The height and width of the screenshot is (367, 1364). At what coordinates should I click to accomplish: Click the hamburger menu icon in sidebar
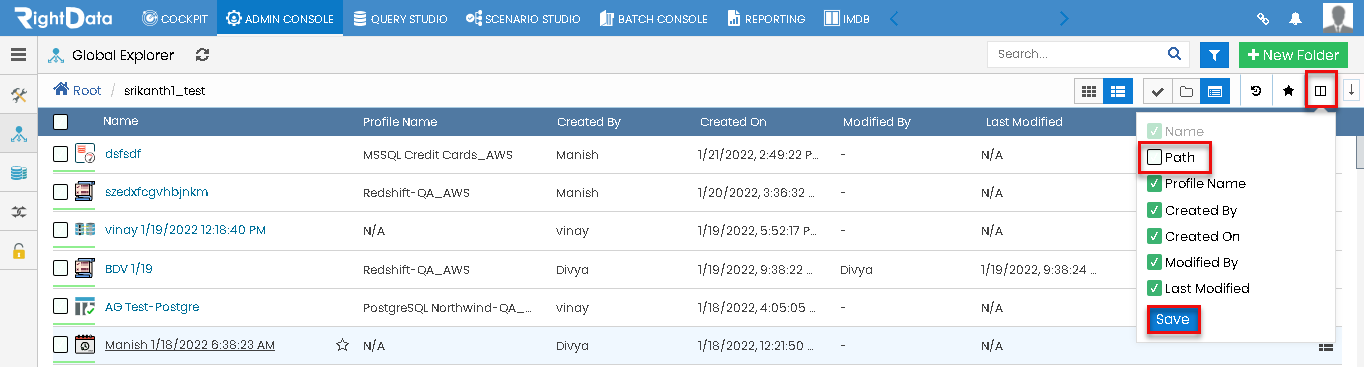(18, 55)
